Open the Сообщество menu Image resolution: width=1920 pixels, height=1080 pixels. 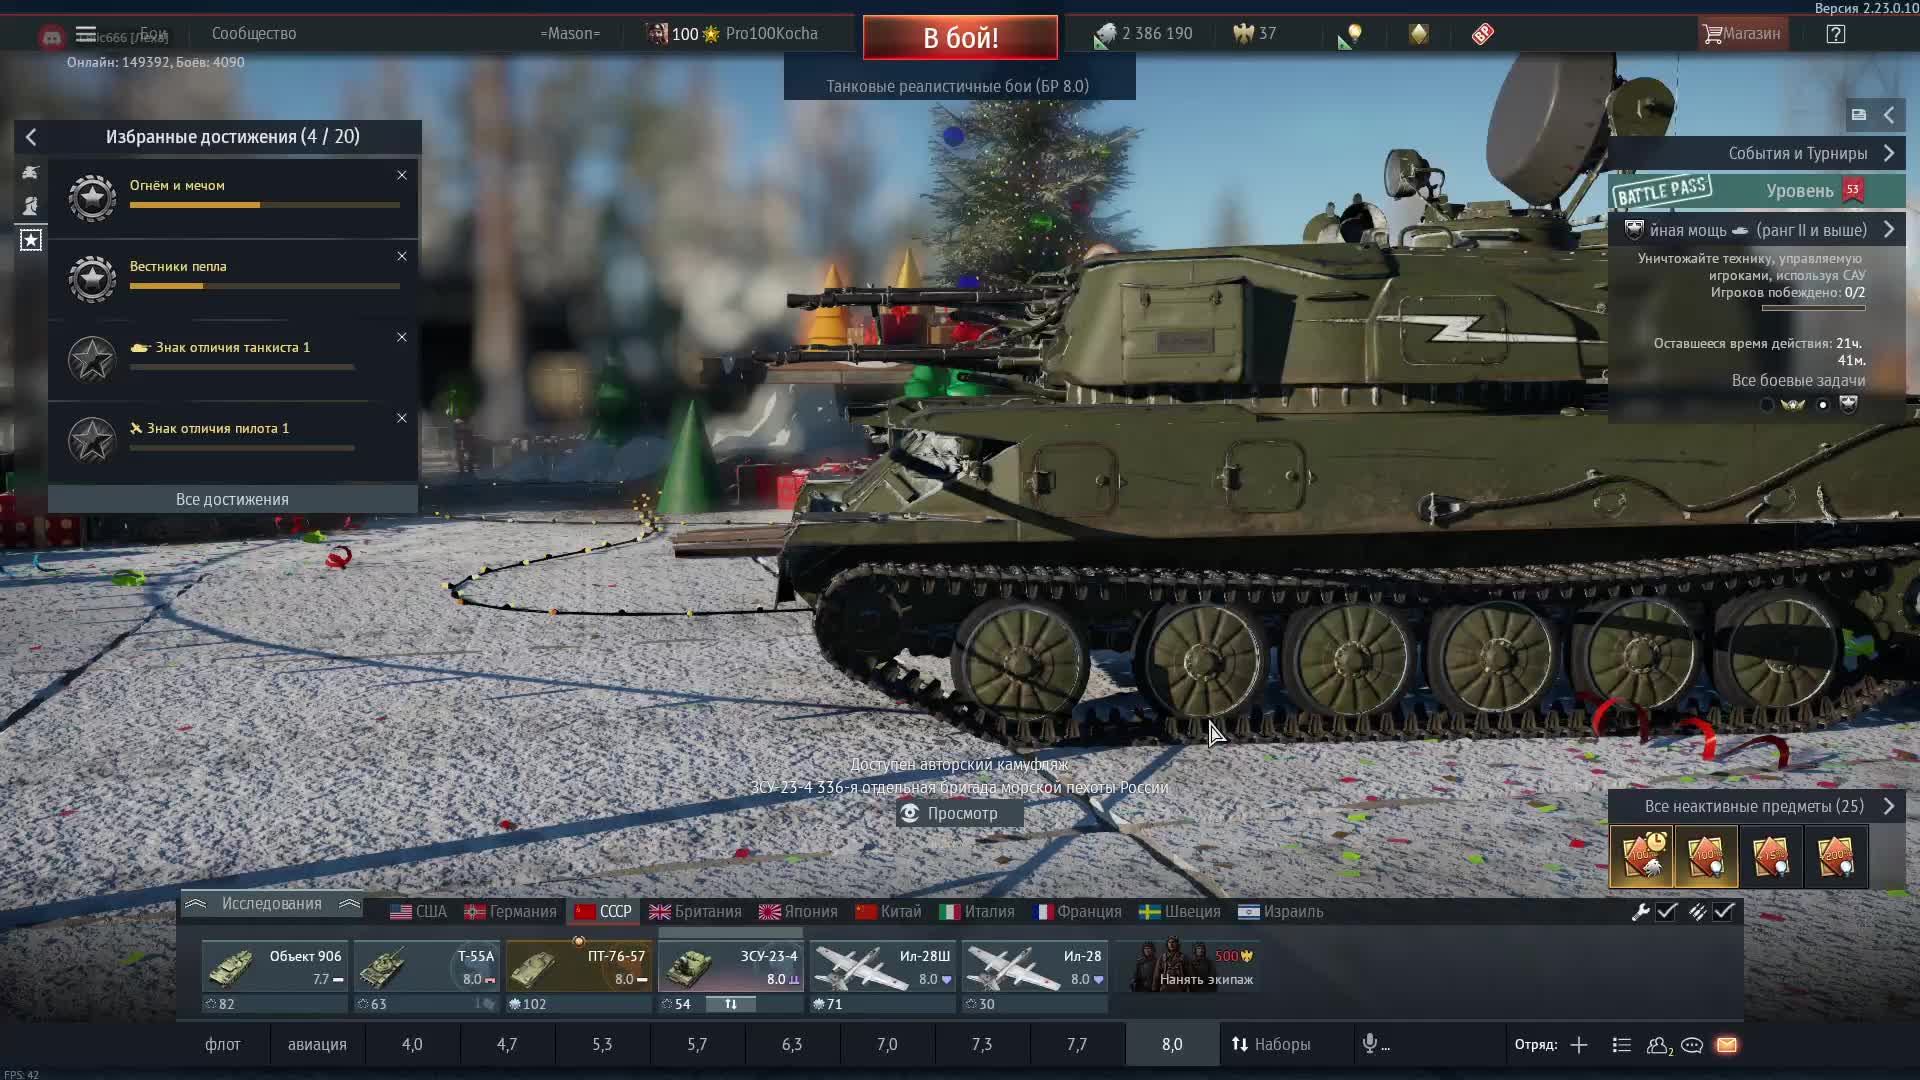[x=253, y=33]
